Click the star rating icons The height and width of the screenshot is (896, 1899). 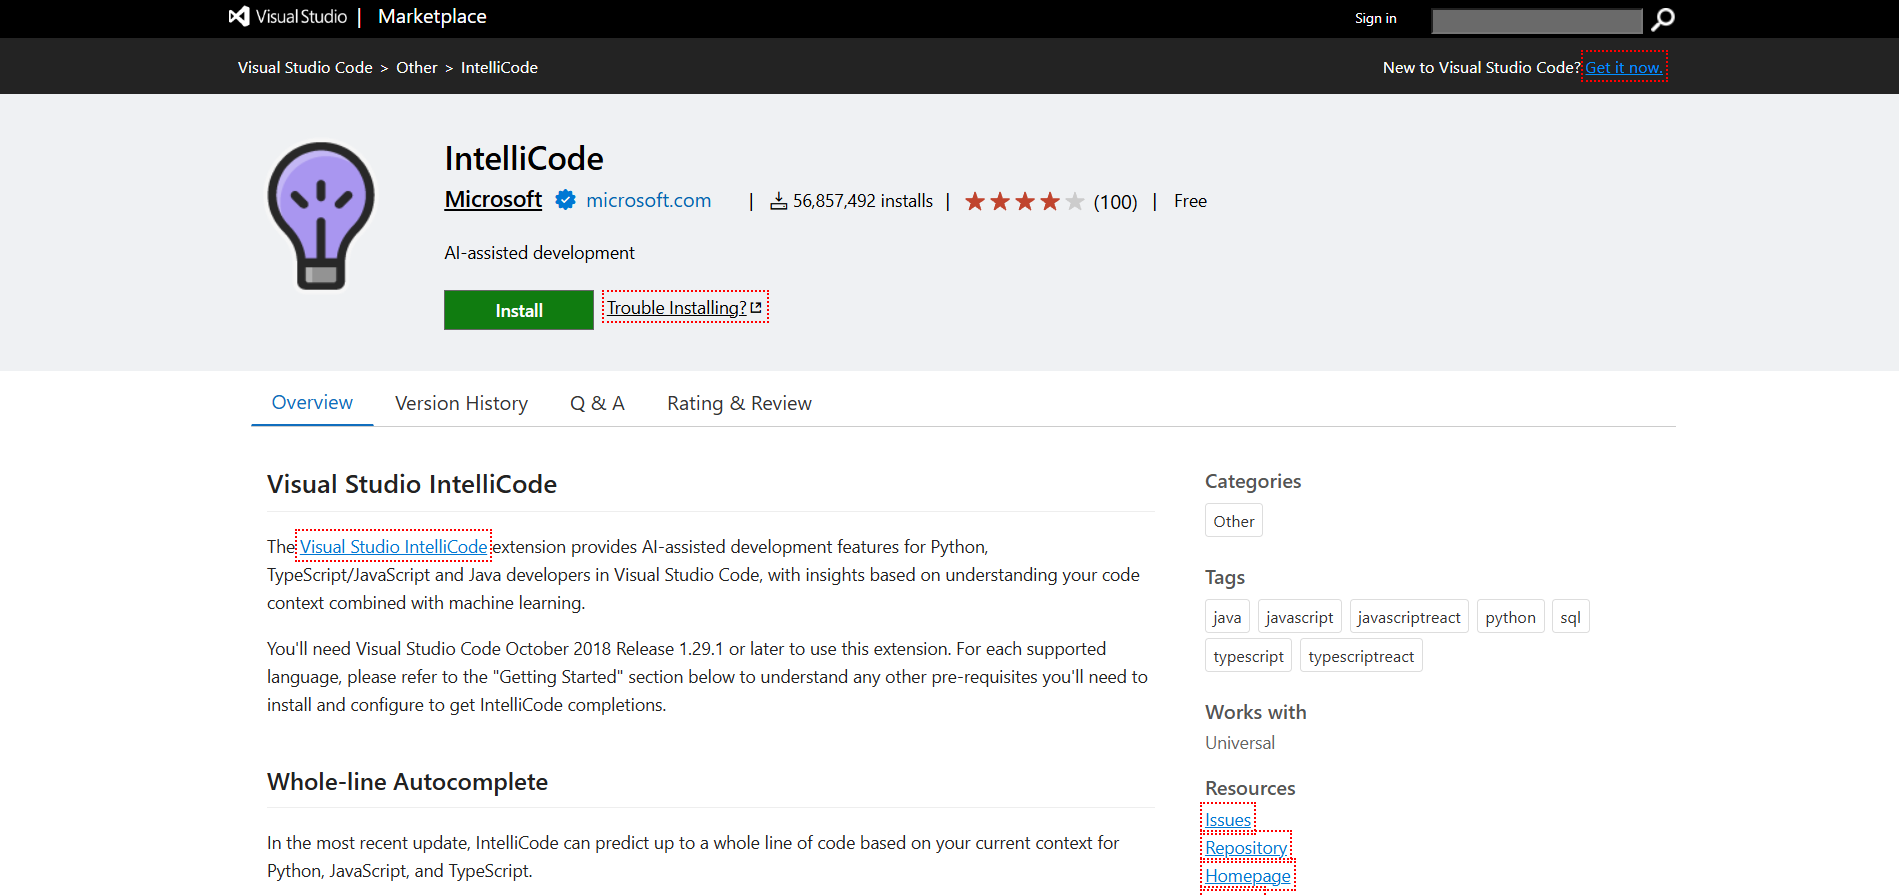click(x=1024, y=202)
